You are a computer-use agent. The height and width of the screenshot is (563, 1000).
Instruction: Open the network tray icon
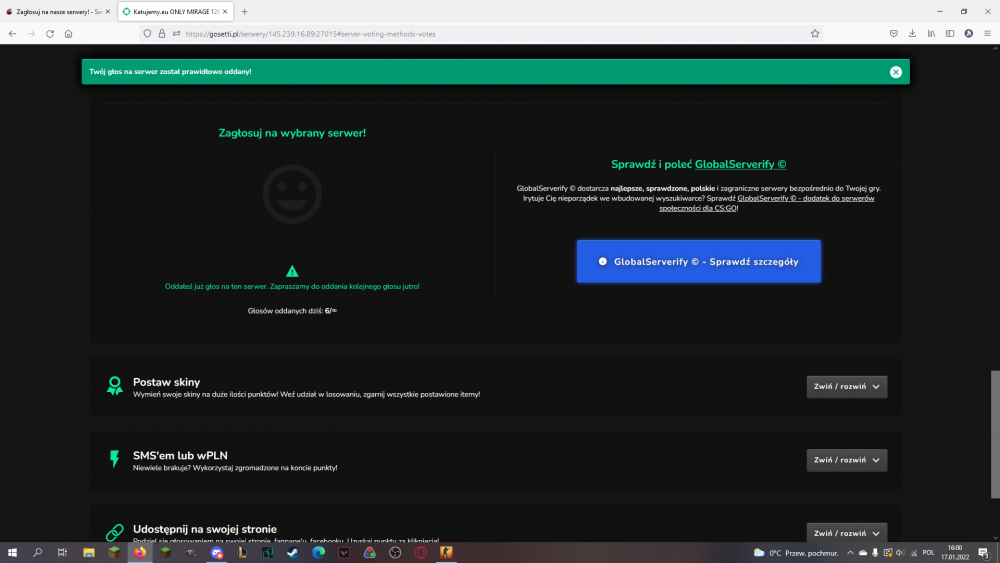[x=913, y=553]
